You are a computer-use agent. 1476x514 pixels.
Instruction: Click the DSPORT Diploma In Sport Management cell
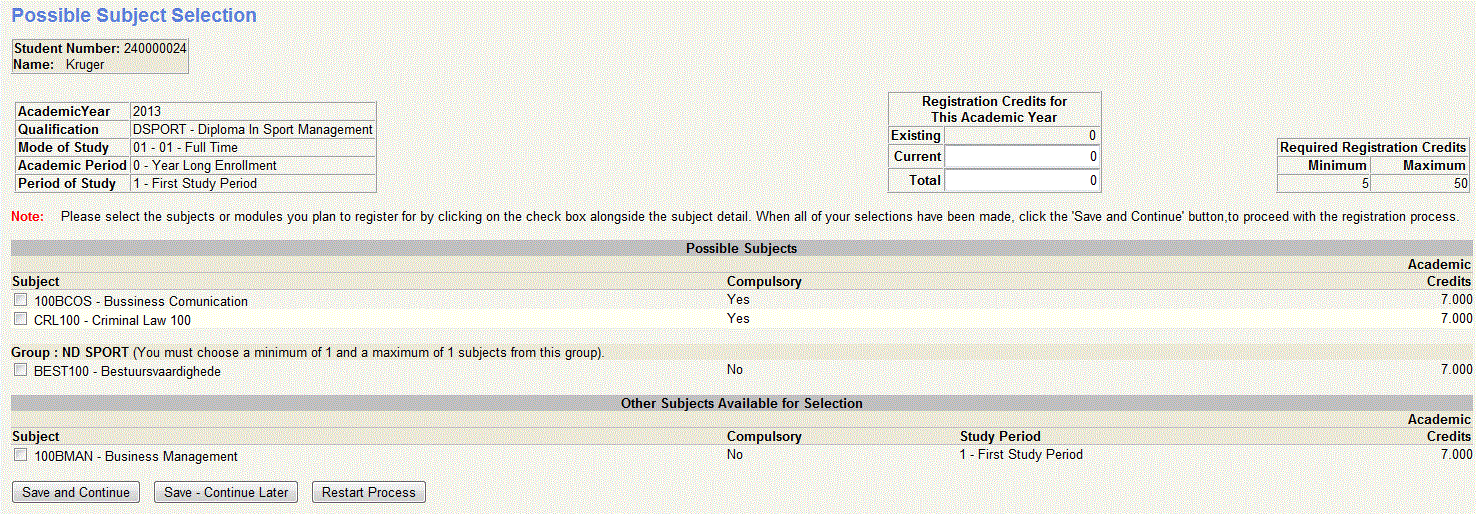tap(253, 129)
